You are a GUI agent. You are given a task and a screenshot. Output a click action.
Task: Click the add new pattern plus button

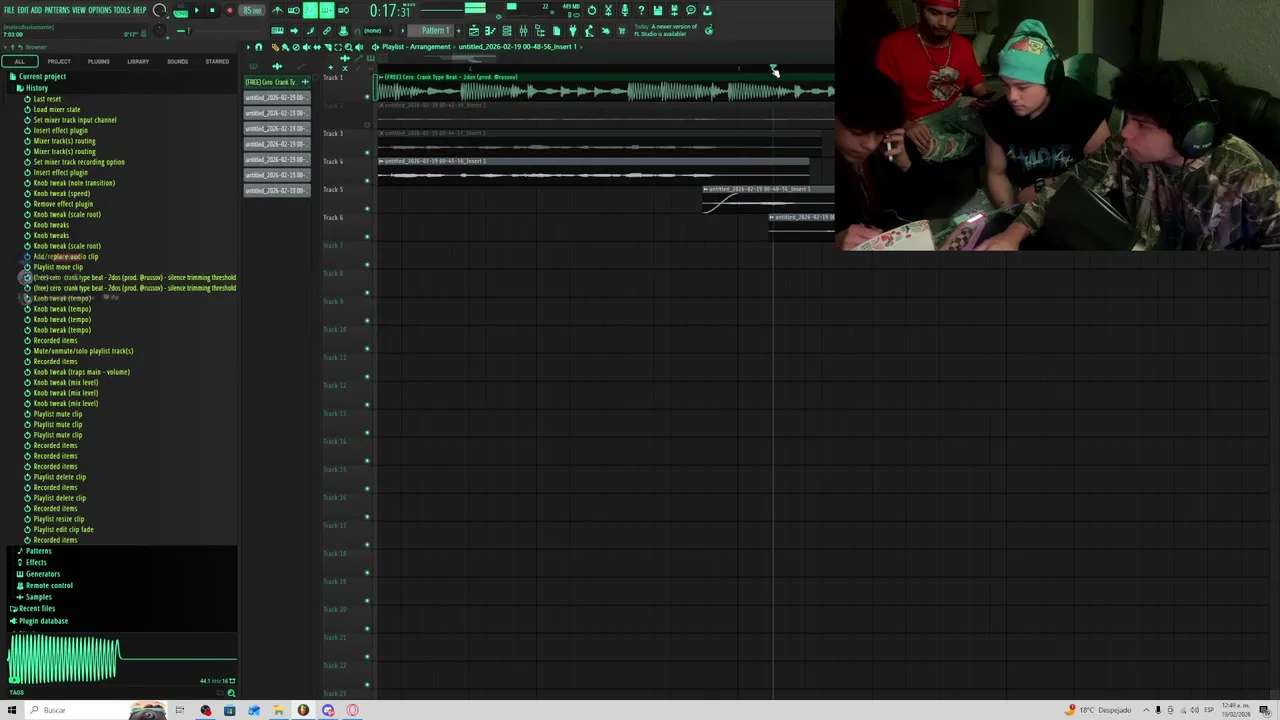click(x=459, y=31)
